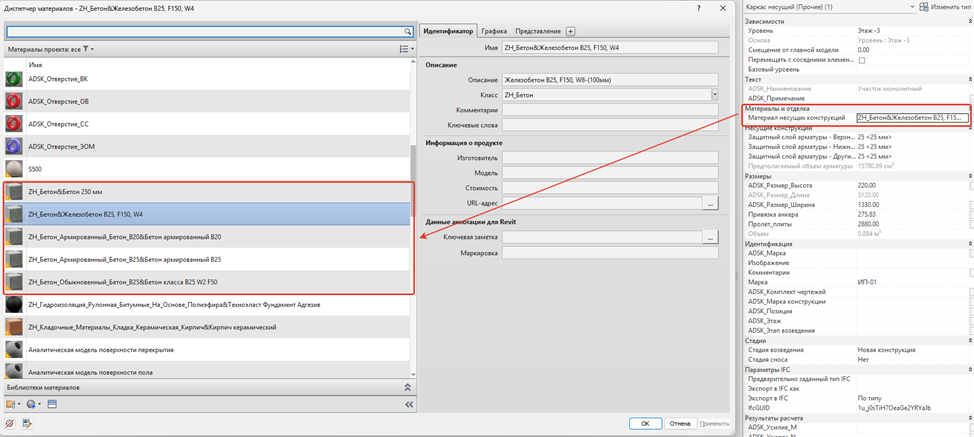This screenshot has width=974, height=437.
Task: Click the Отмена button
Action: click(x=680, y=424)
